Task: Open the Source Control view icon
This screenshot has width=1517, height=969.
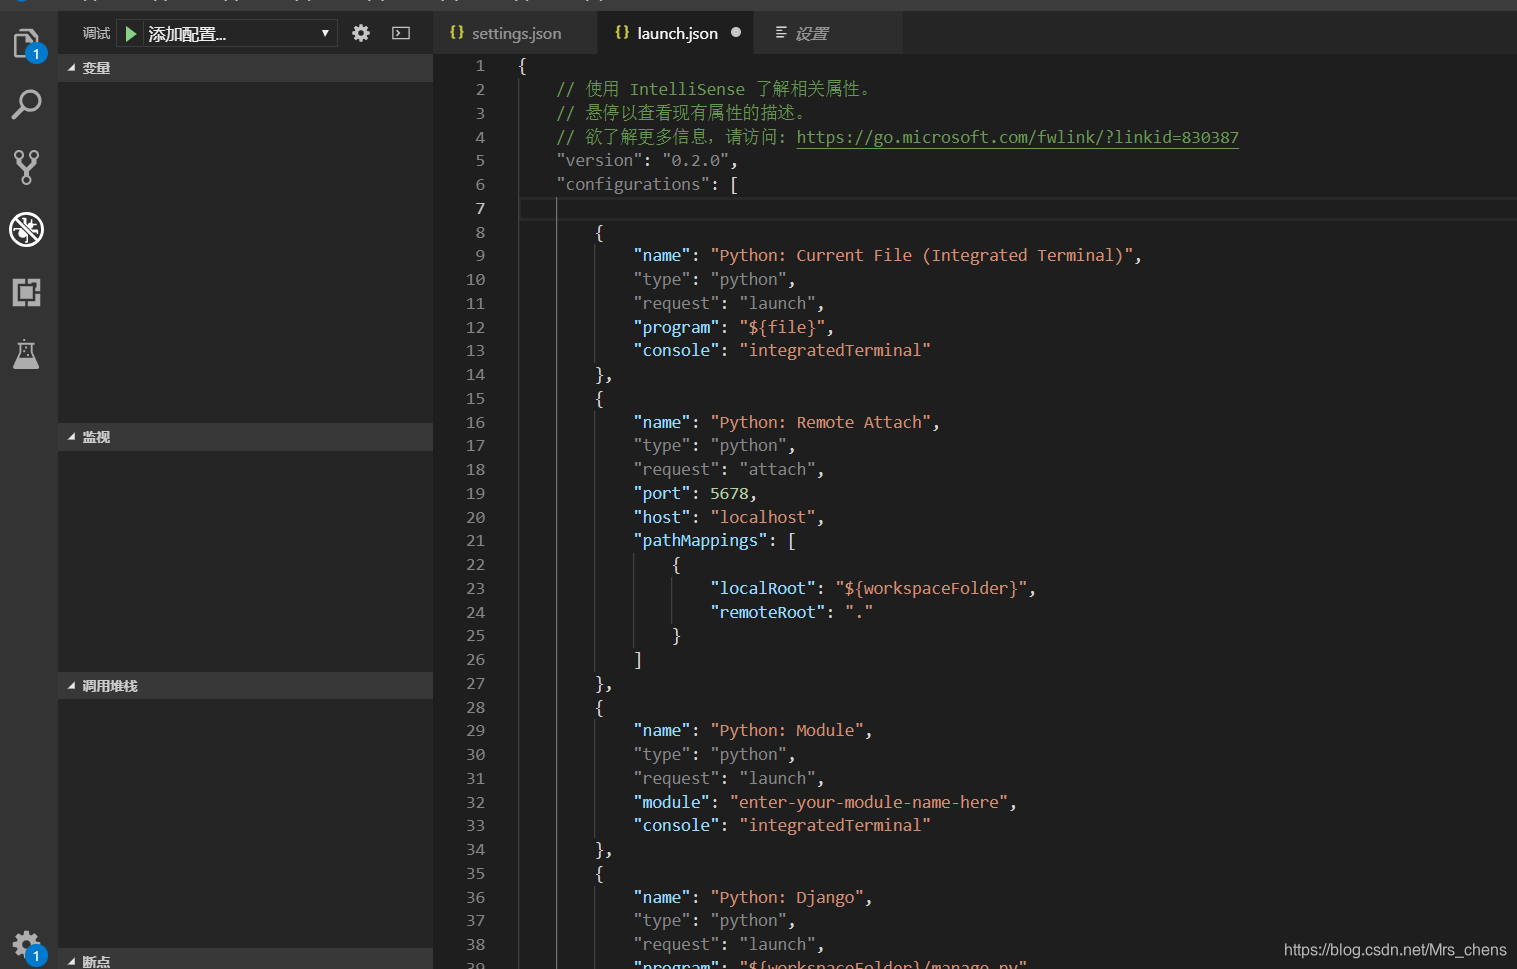Action: click(26, 167)
